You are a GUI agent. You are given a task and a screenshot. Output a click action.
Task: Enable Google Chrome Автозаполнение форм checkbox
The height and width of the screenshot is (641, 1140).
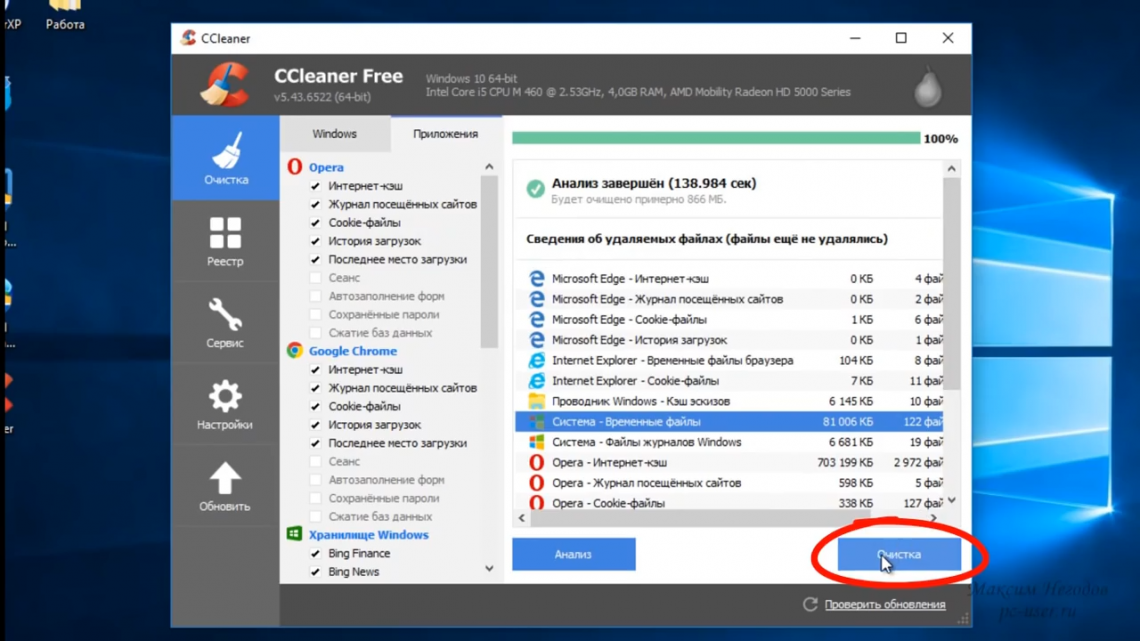pyautogui.click(x=315, y=480)
